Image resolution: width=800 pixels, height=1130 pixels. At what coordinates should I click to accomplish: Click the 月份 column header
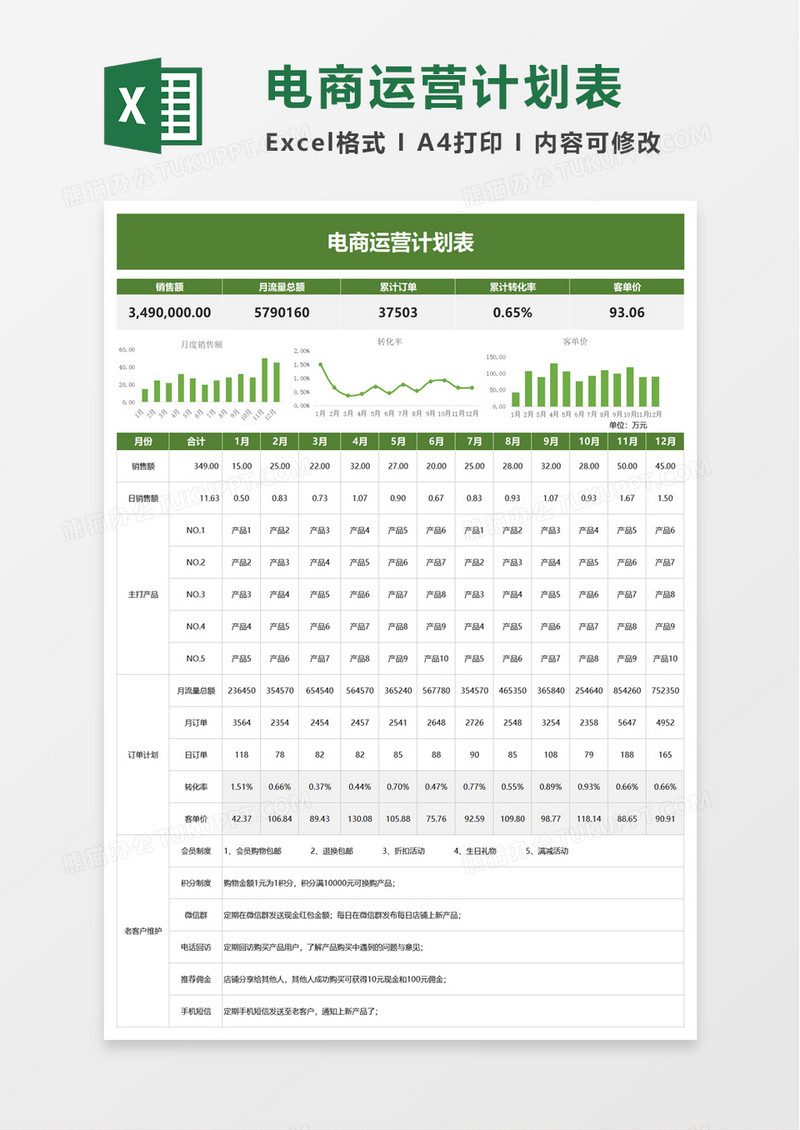(143, 441)
